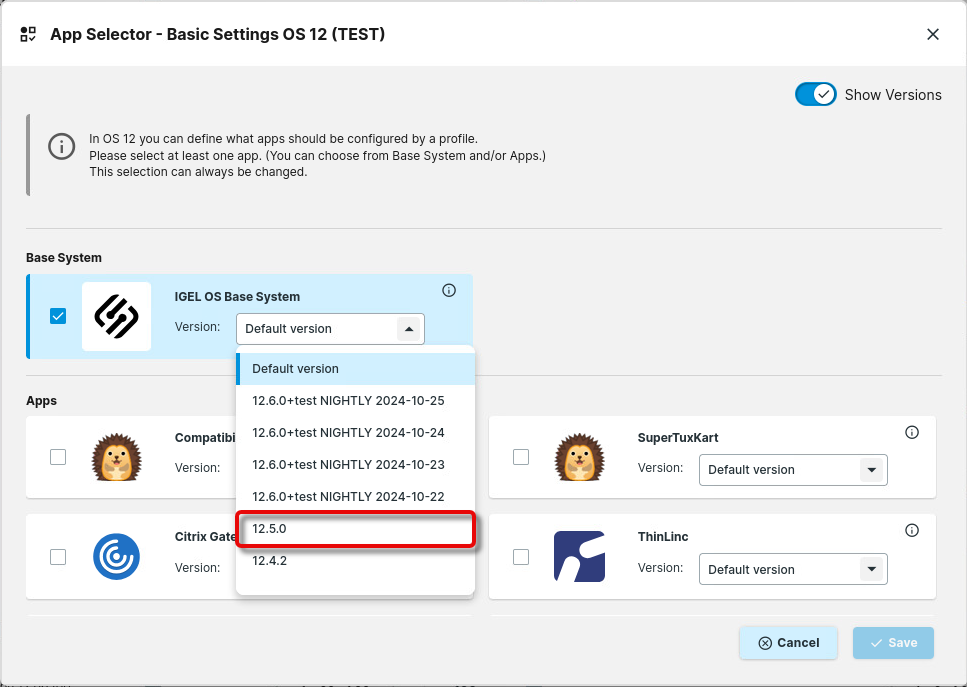
Task: Open info icon for SuperTuxKart
Action: pos(911,433)
